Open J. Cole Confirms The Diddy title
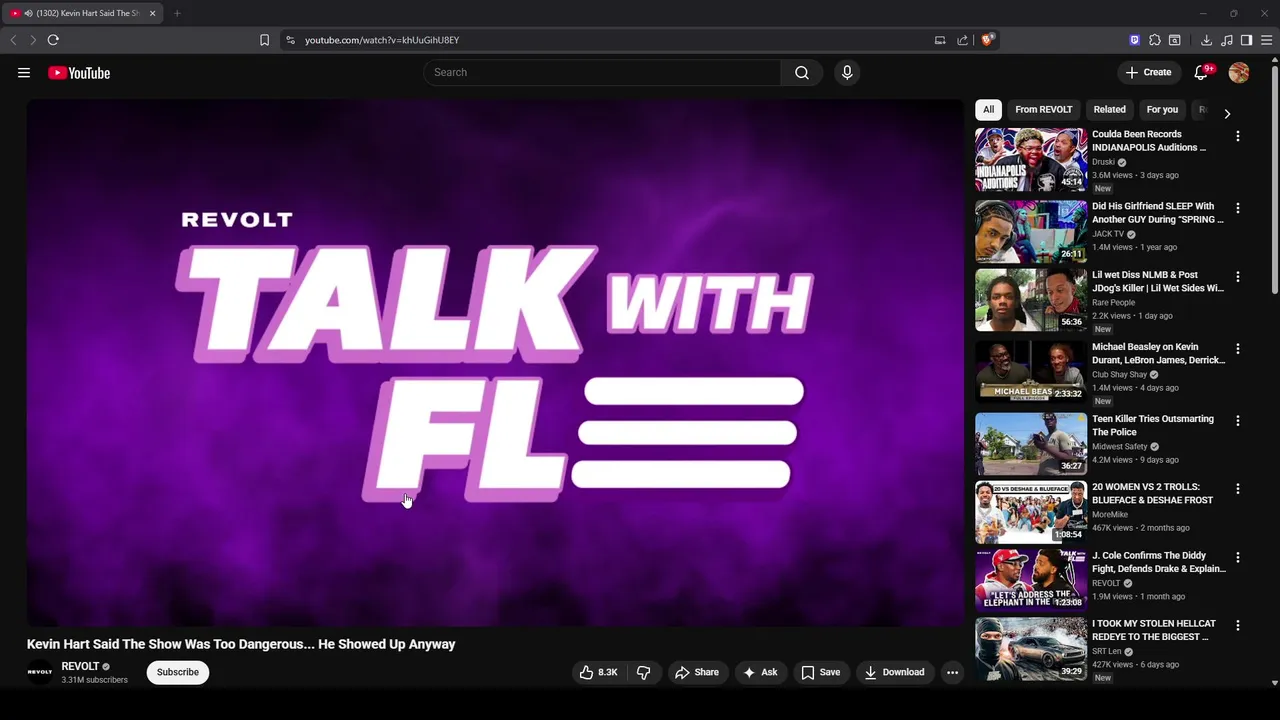Screen dimensions: 1280x720 tap(1159, 562)
